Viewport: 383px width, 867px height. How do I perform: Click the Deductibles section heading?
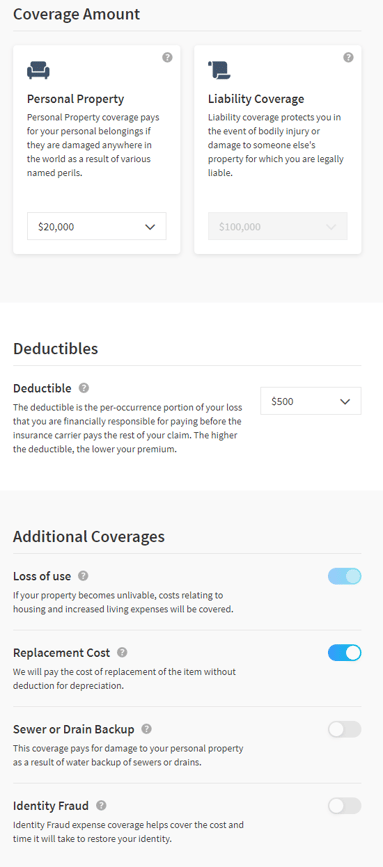[x=55, y=348]
